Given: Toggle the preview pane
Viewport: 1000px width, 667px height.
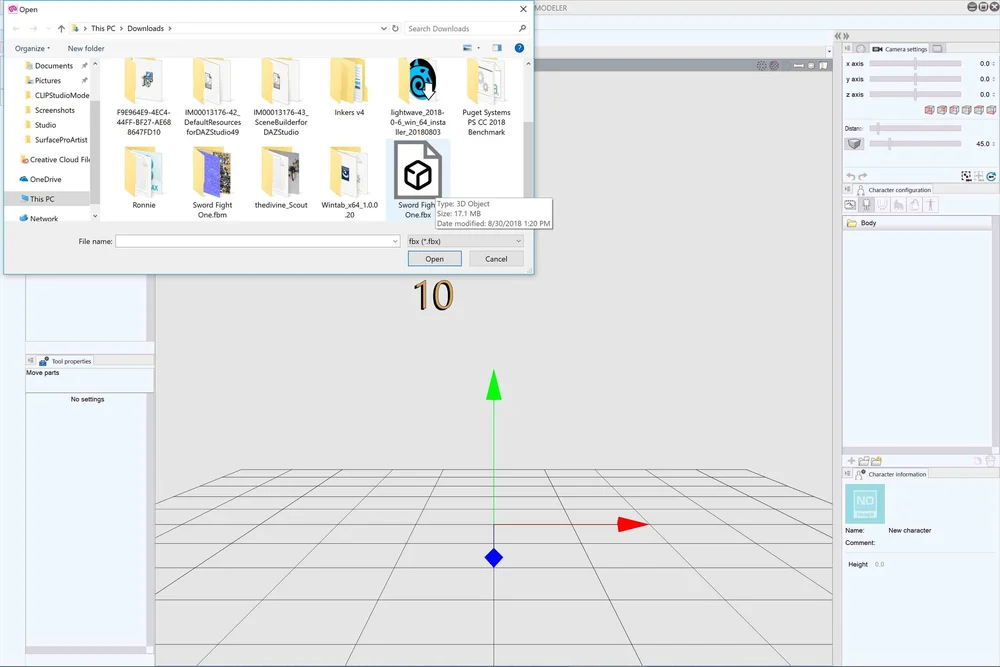Looking at the screenshot, I should tap(497, 48).
